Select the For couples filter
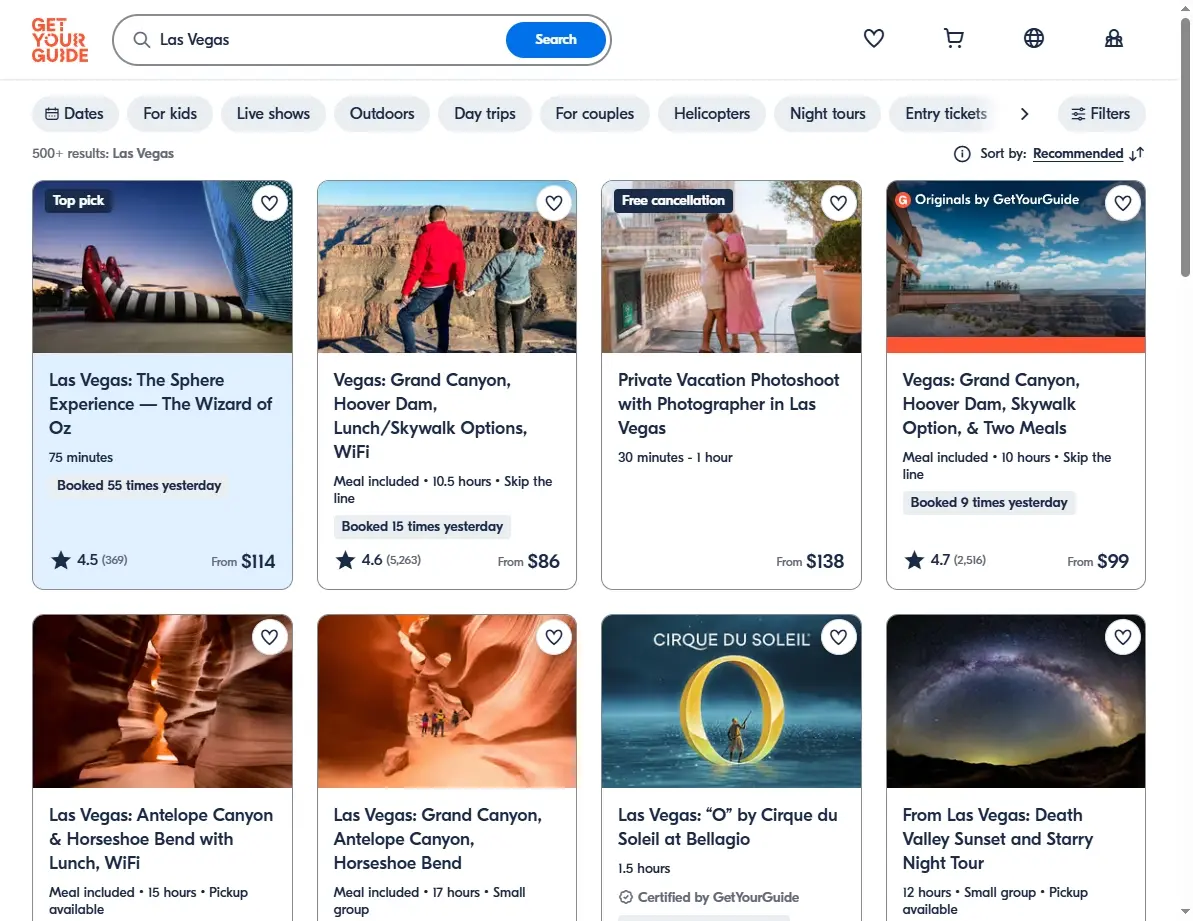 tap(594, 114)
